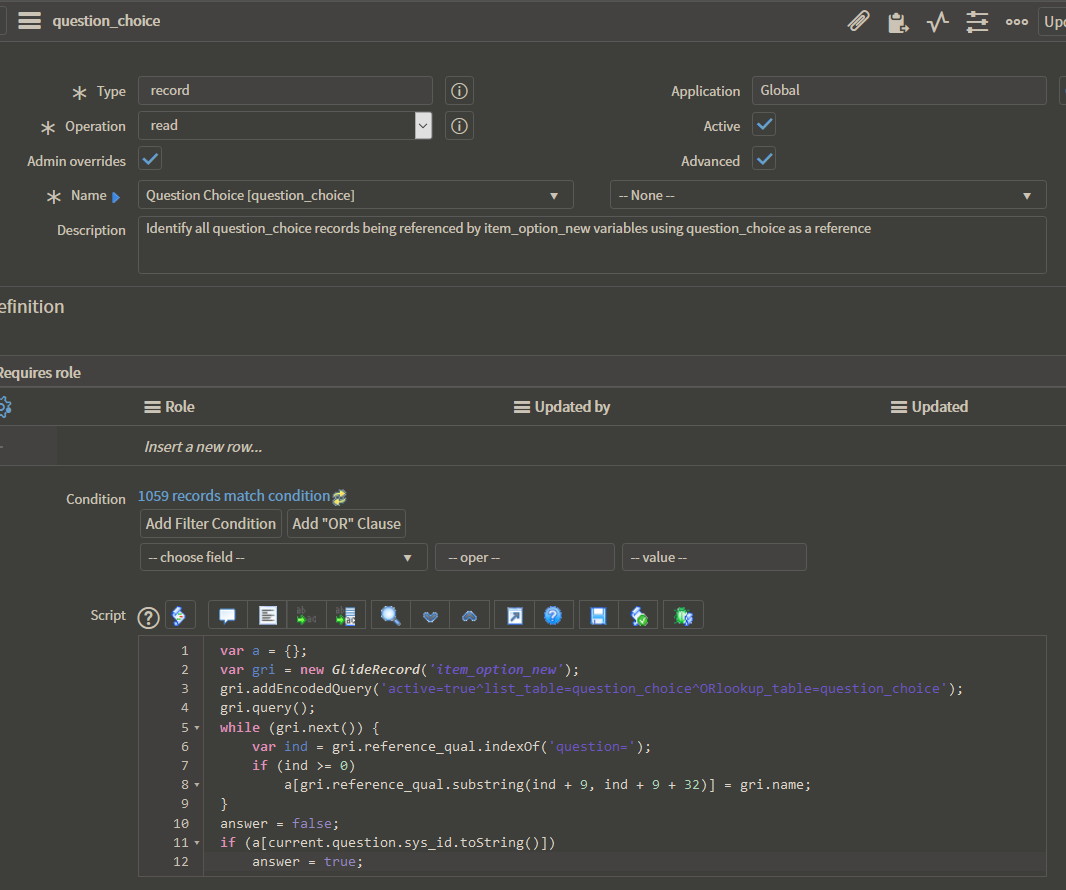
Task: Uncheck the Admin overrides checkbox
Action: tap(150, 159)
